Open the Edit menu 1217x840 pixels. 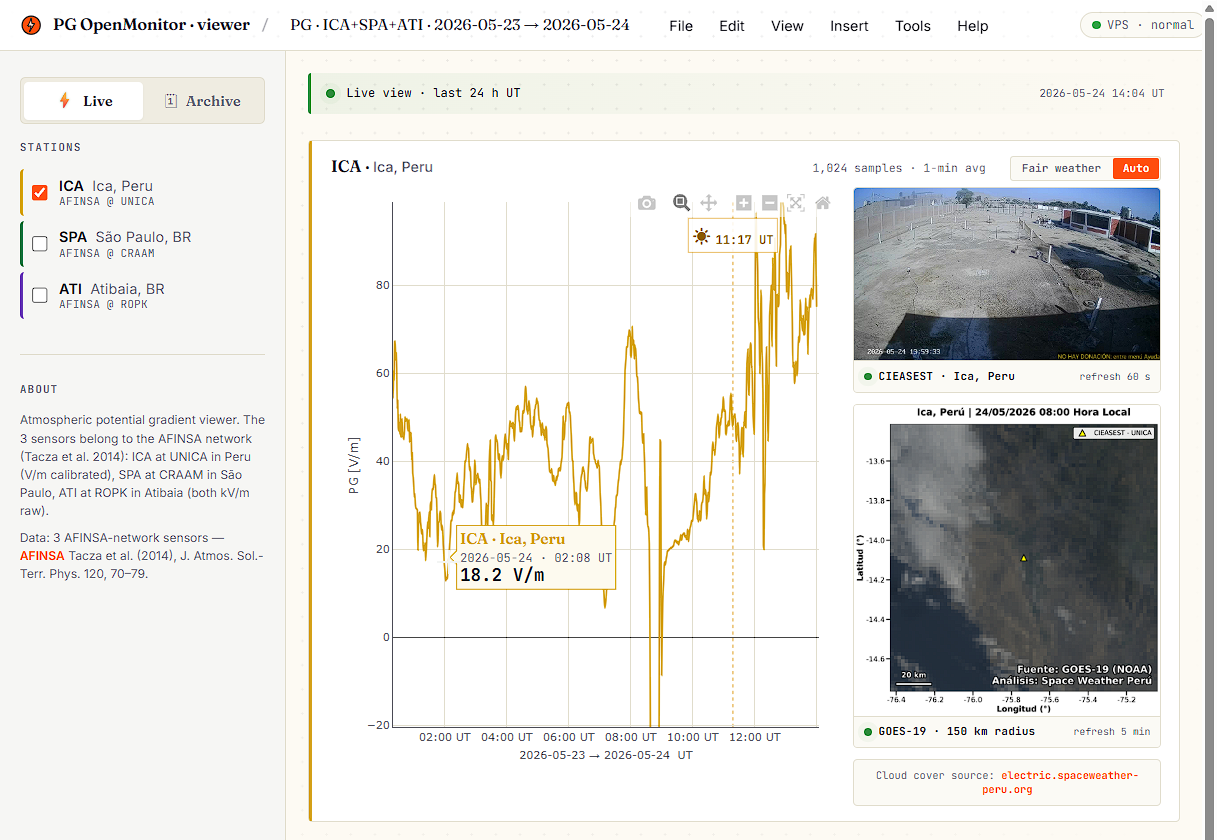point(732,26)
